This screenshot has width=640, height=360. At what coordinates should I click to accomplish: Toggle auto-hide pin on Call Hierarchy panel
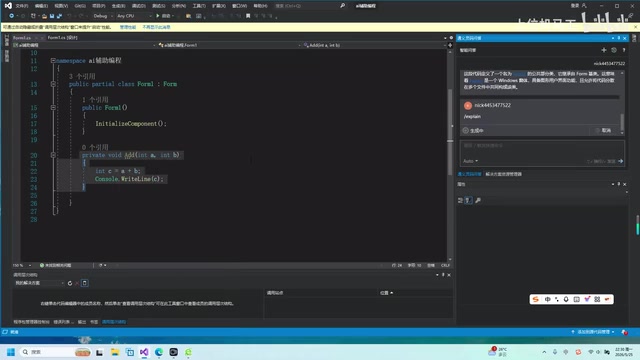[x=443, y=275]
